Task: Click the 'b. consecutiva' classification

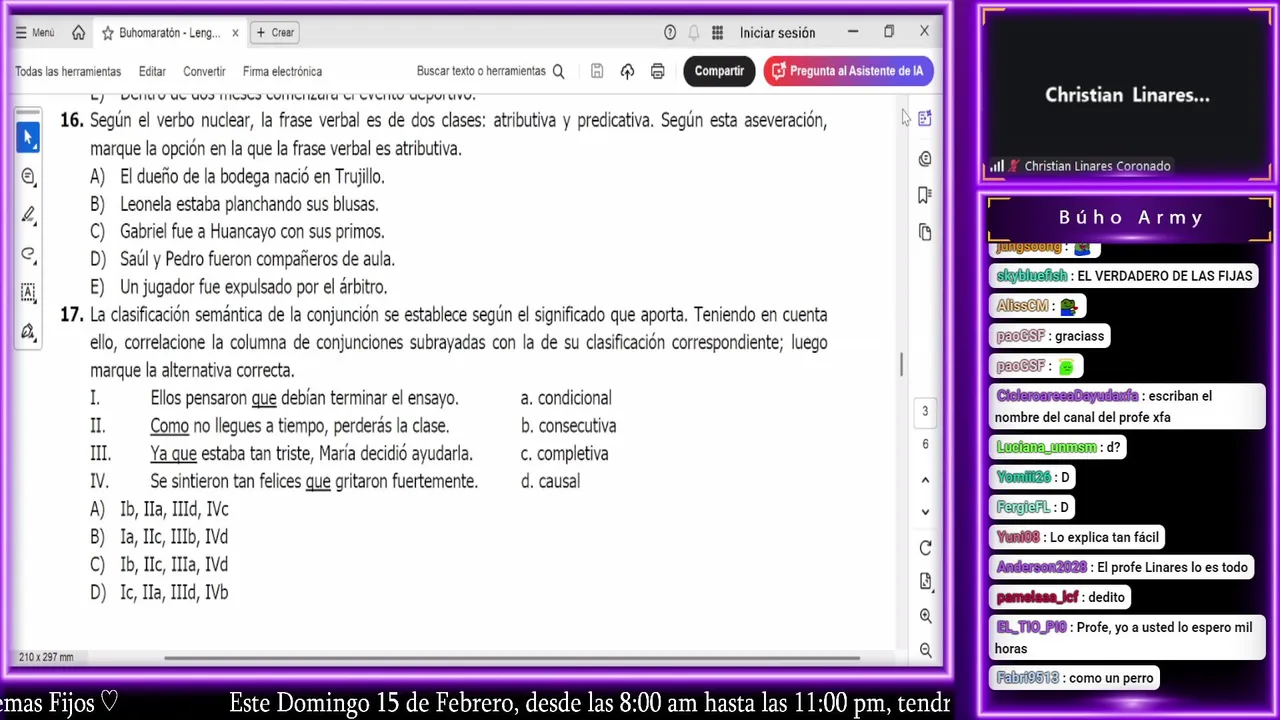Action: tap(568, 425)
